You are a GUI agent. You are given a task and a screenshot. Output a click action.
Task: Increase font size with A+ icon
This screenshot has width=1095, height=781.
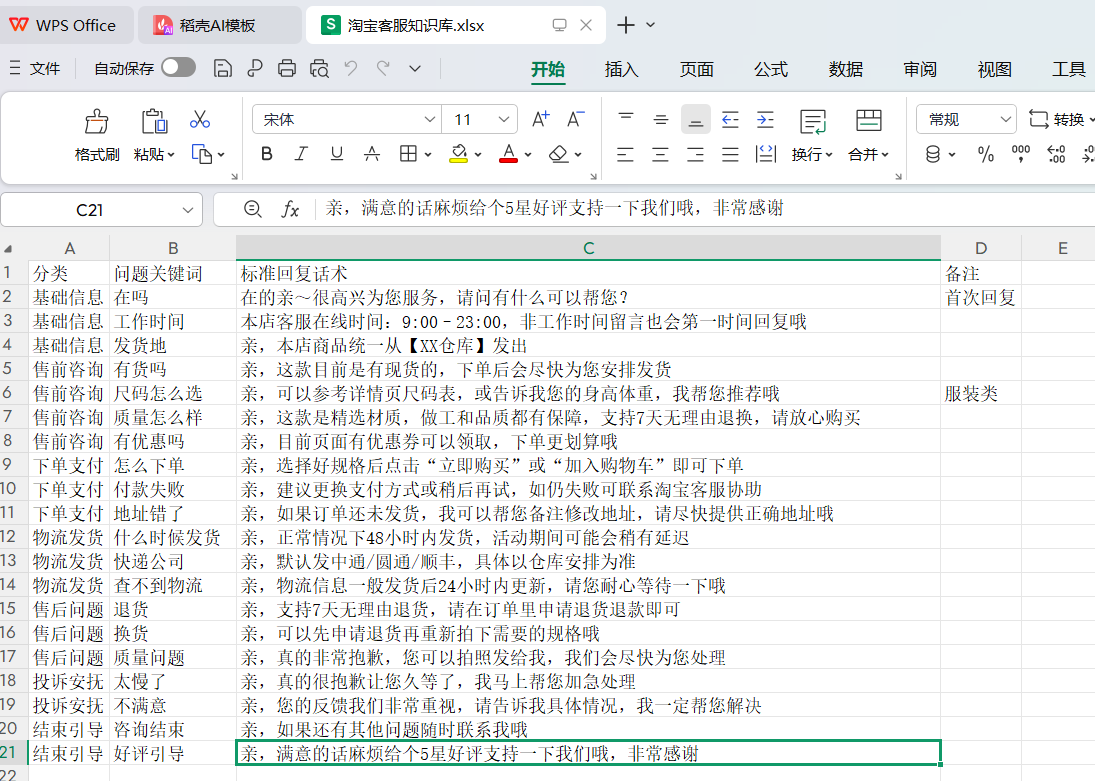(x=541, y=119)
